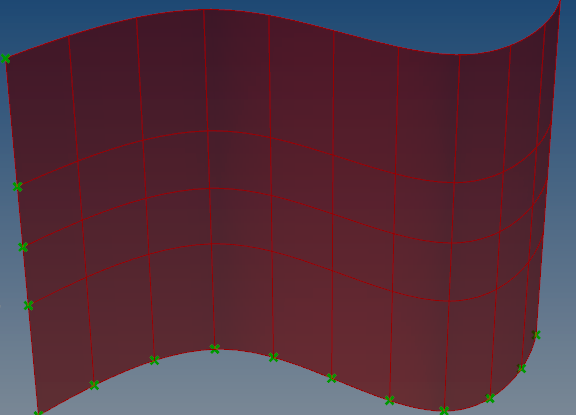This screenshot has width=576, height=415.
Task: Select left-edge point where the uppermost interior curve ends
Action: [17, 187]
